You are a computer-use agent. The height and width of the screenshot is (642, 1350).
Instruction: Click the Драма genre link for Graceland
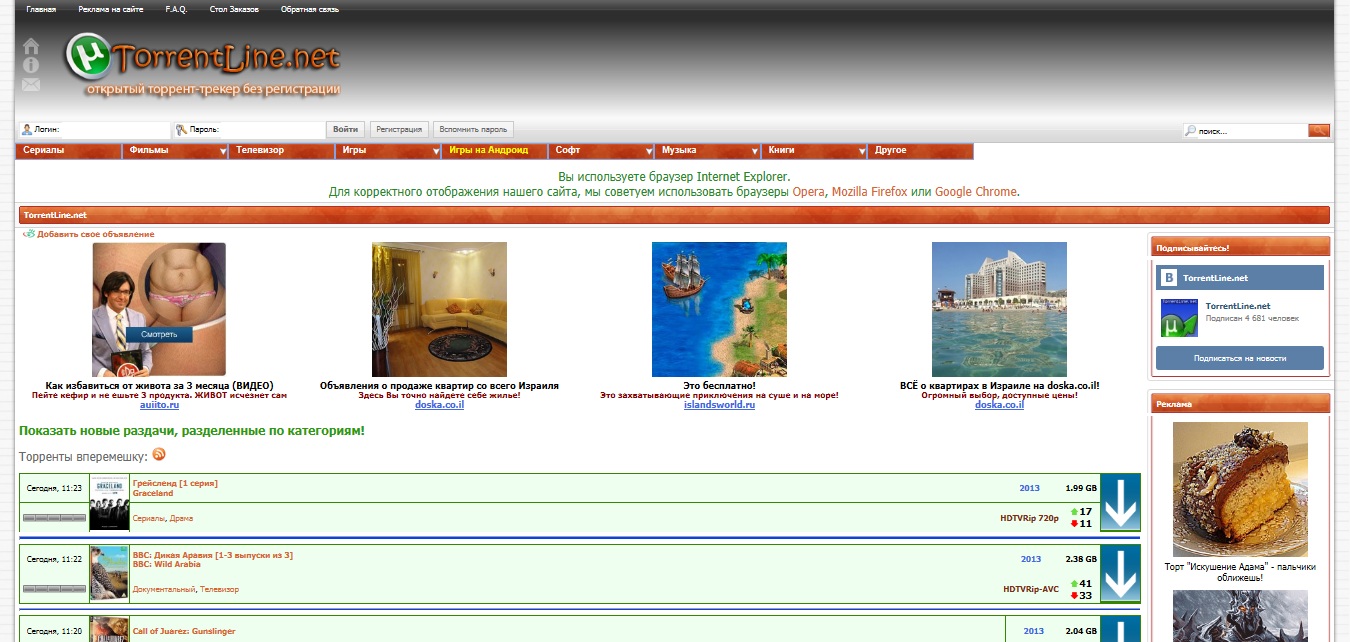pyautogui.click(x=181, y=518)
